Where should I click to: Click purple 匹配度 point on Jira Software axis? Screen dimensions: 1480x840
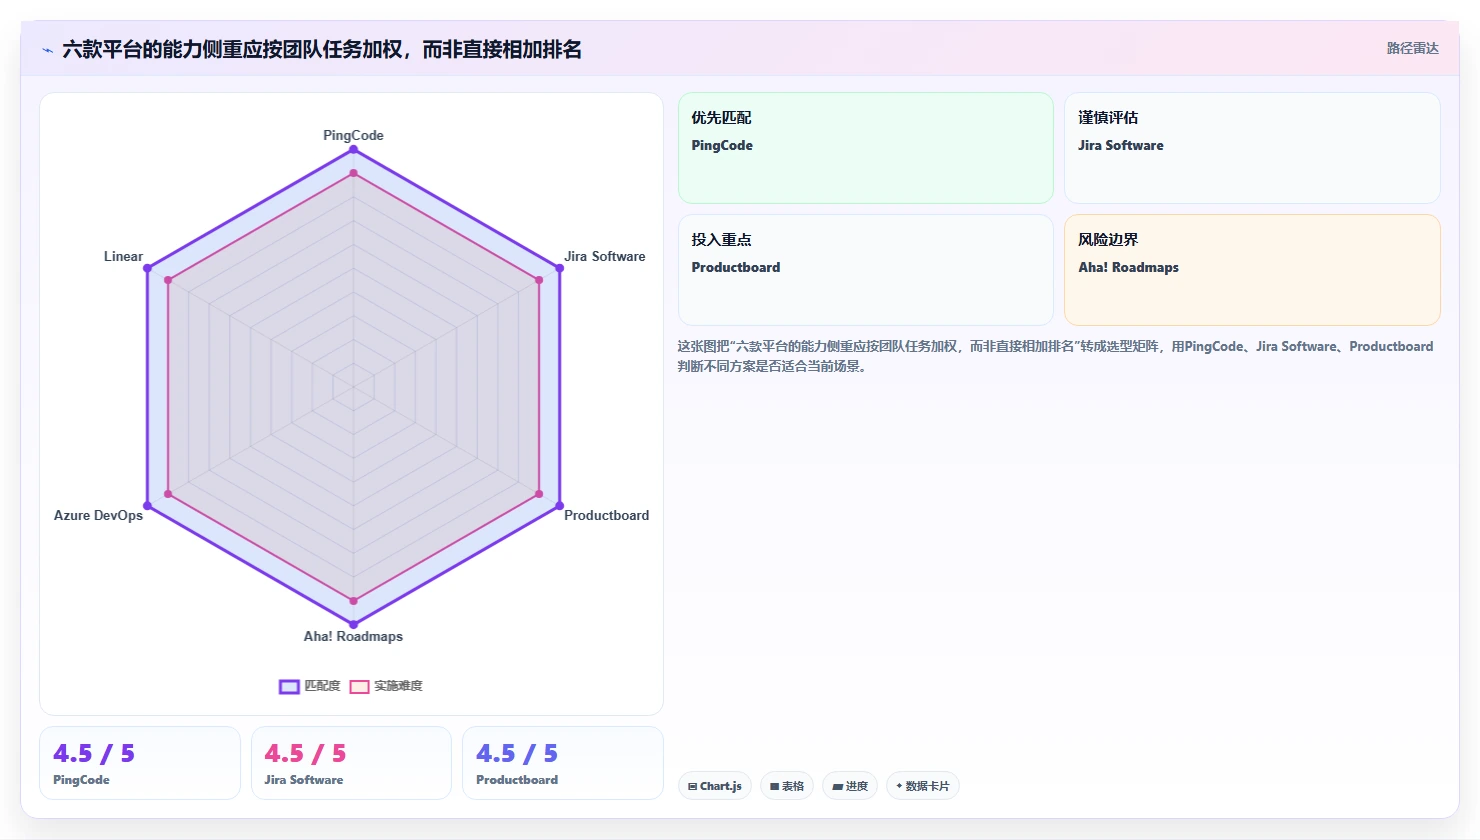pos(559,268)
